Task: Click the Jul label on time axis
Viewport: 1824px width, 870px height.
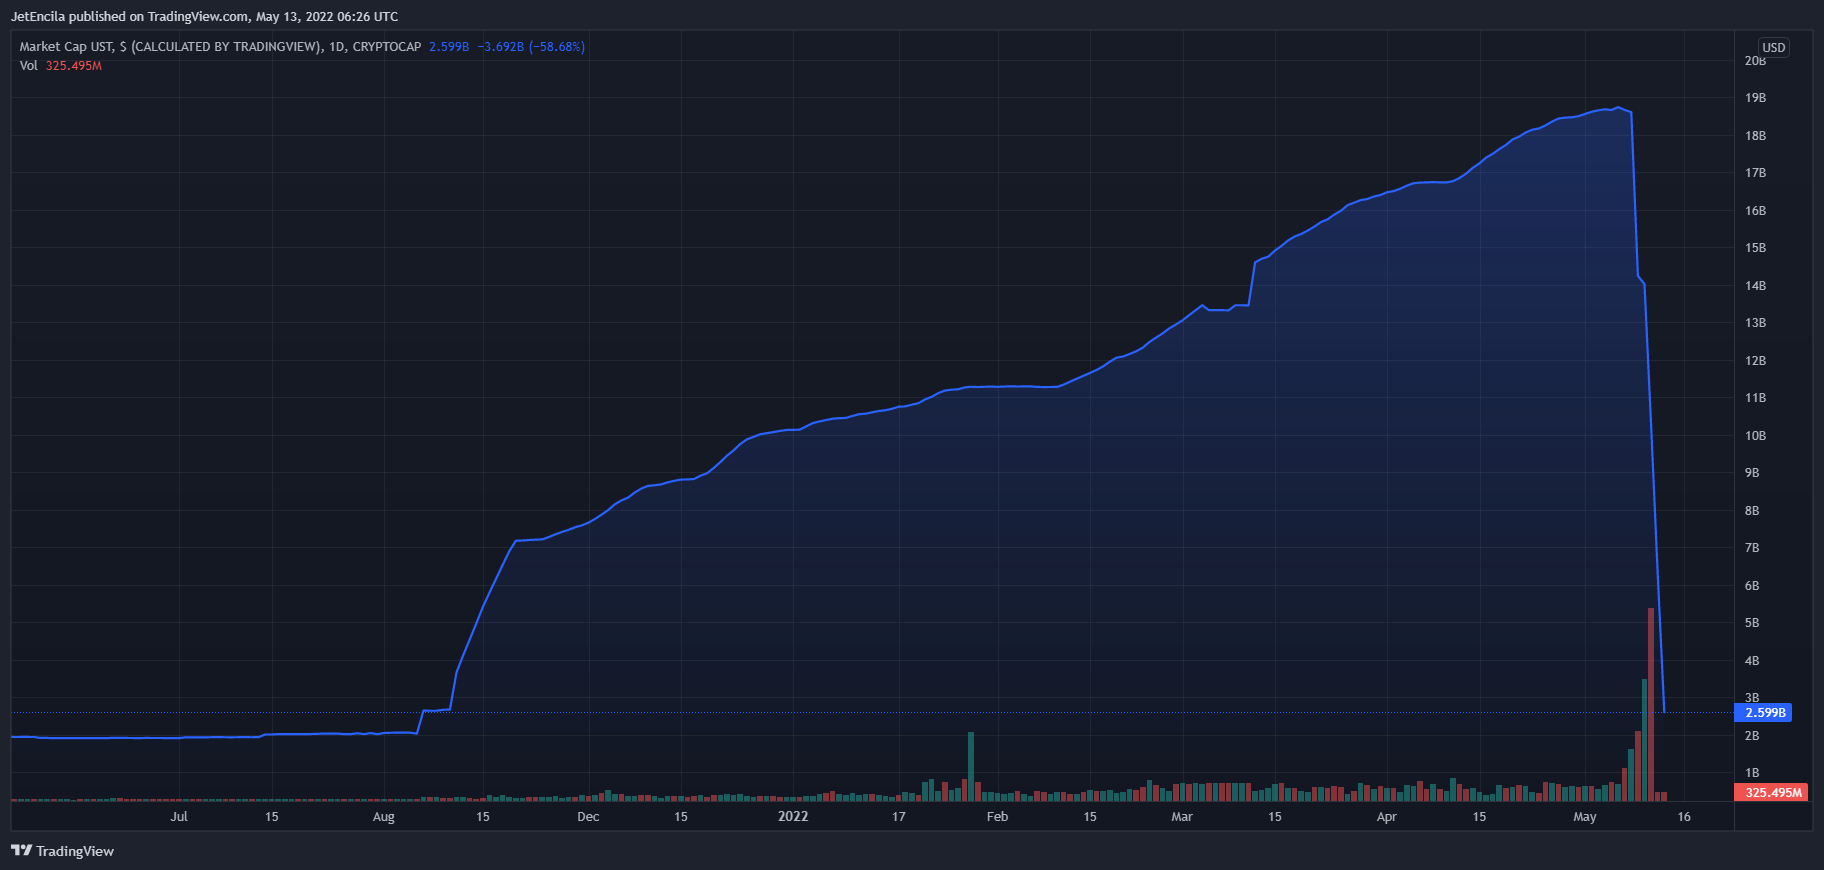Action: point(179,817)
